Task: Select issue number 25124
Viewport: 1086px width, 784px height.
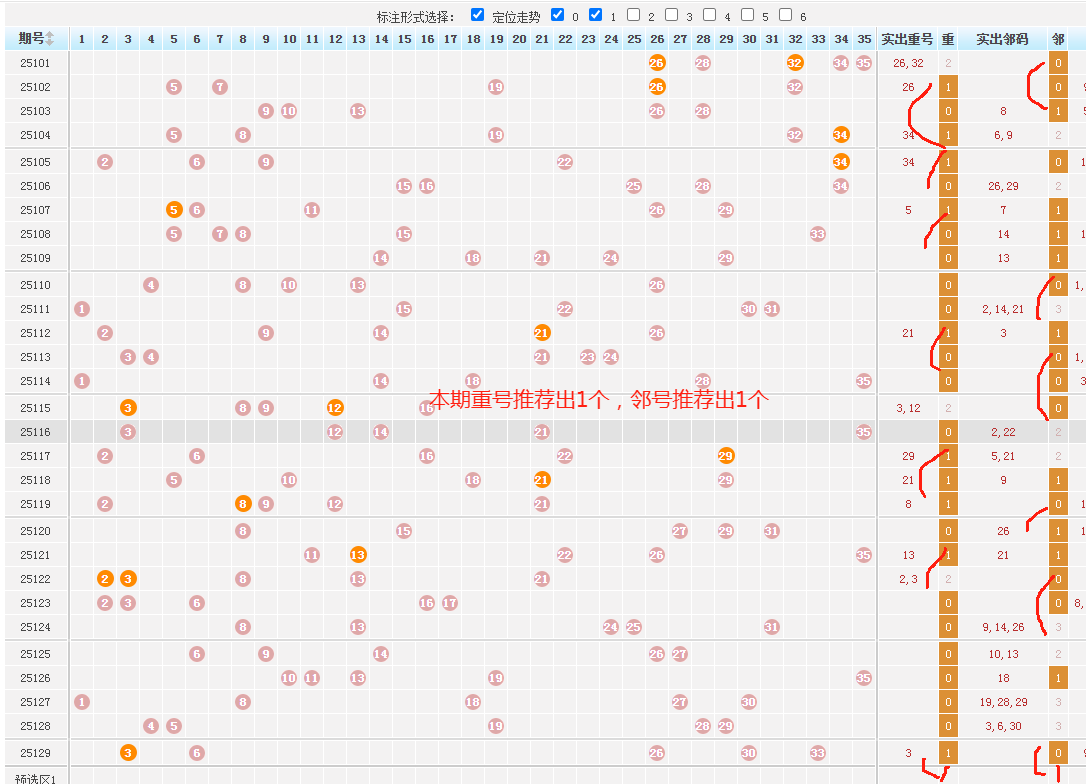Action: click(x=35, y=627)
